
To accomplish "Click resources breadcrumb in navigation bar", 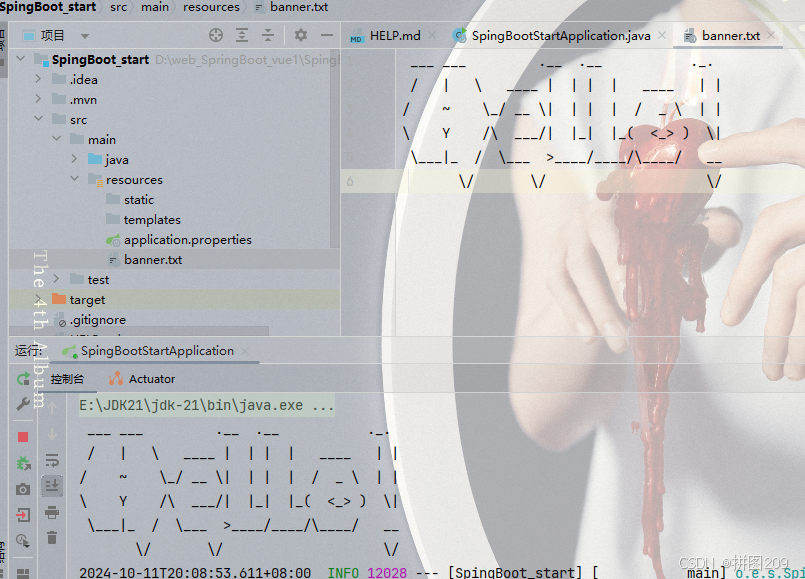I will (211, 7).
